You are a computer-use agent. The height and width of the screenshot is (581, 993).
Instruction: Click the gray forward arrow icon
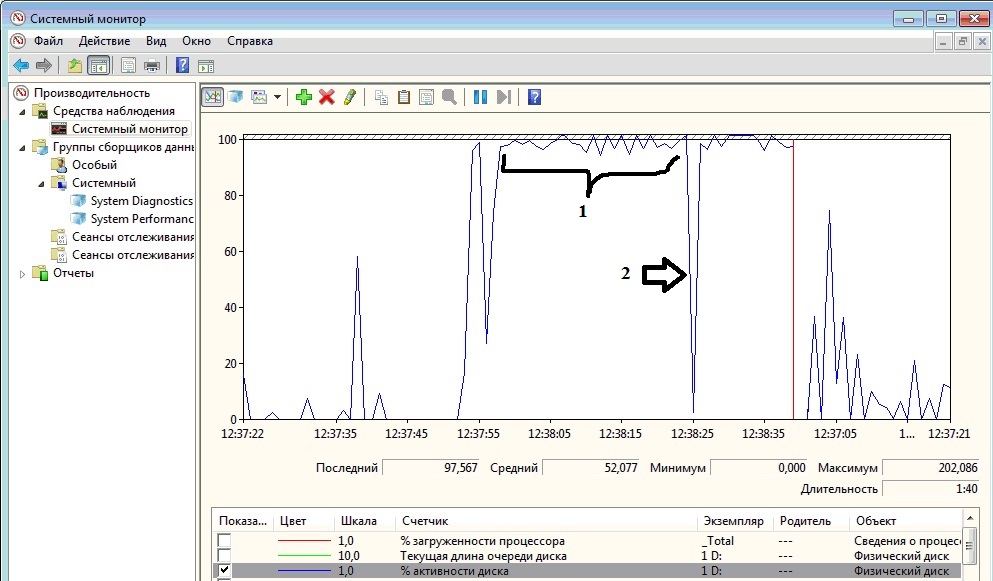[x=44, y=65]
